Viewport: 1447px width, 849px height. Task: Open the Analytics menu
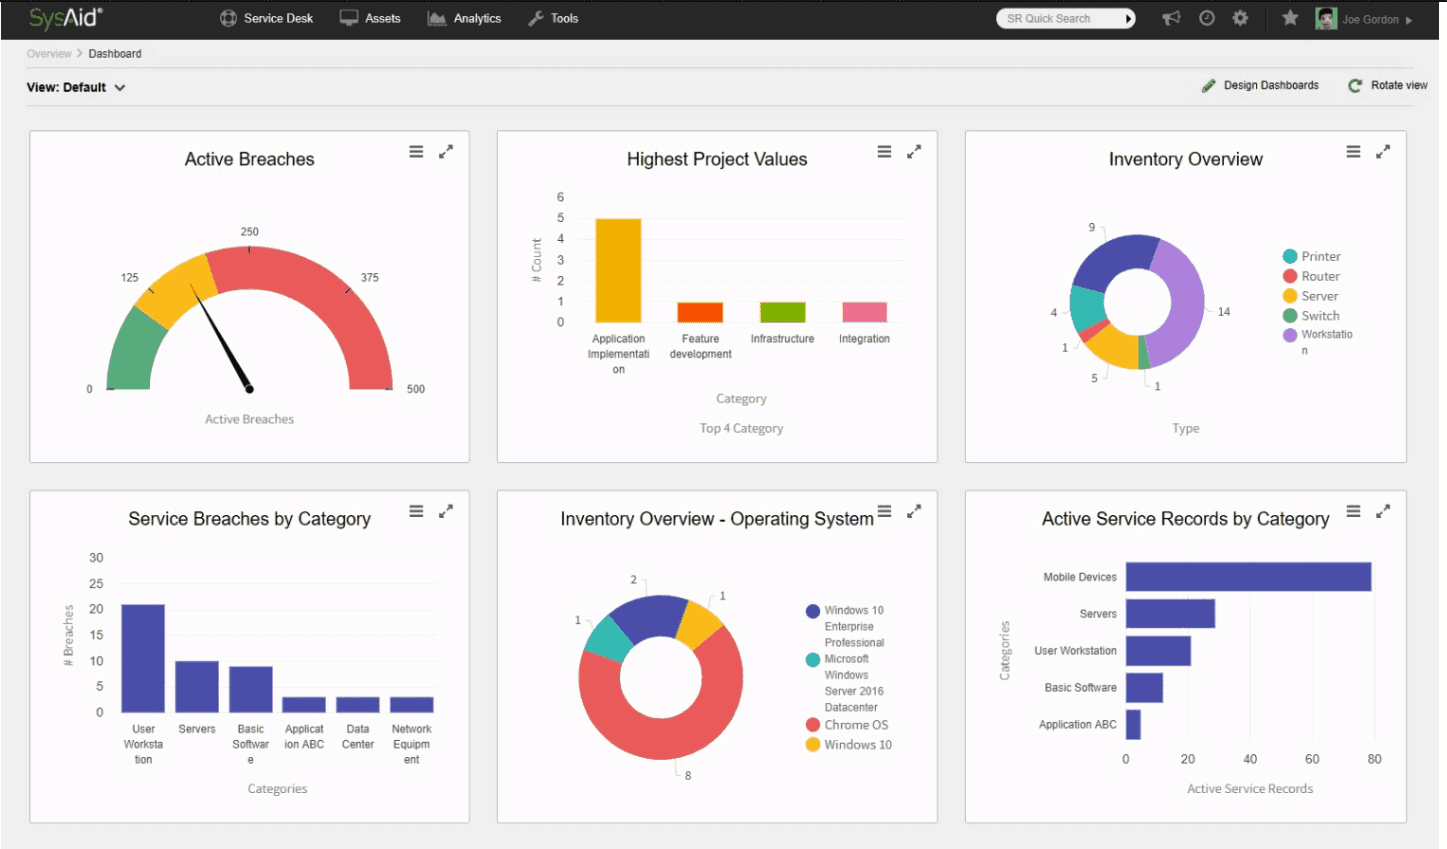click(x=465, y=18)
